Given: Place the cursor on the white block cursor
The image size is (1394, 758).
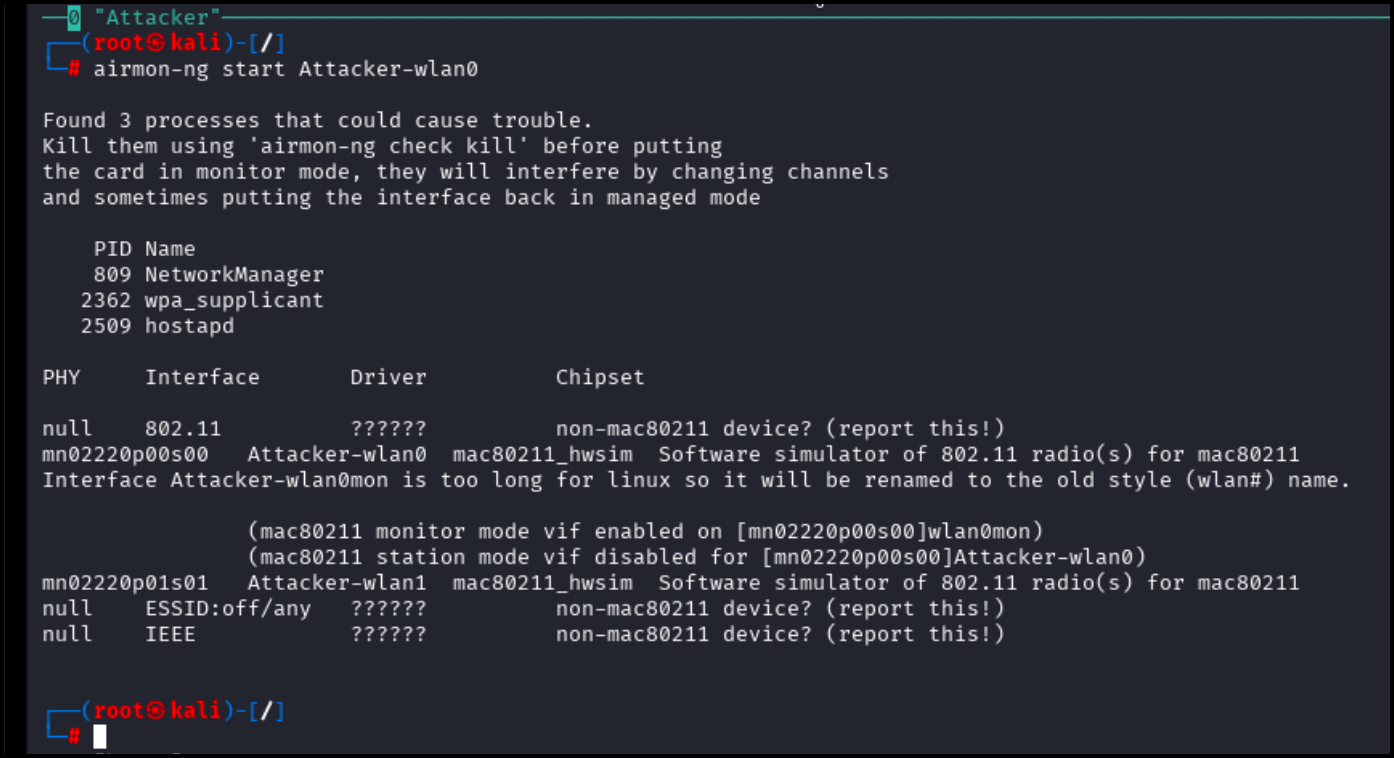Looking at the screenshot, I should [100, 737].
